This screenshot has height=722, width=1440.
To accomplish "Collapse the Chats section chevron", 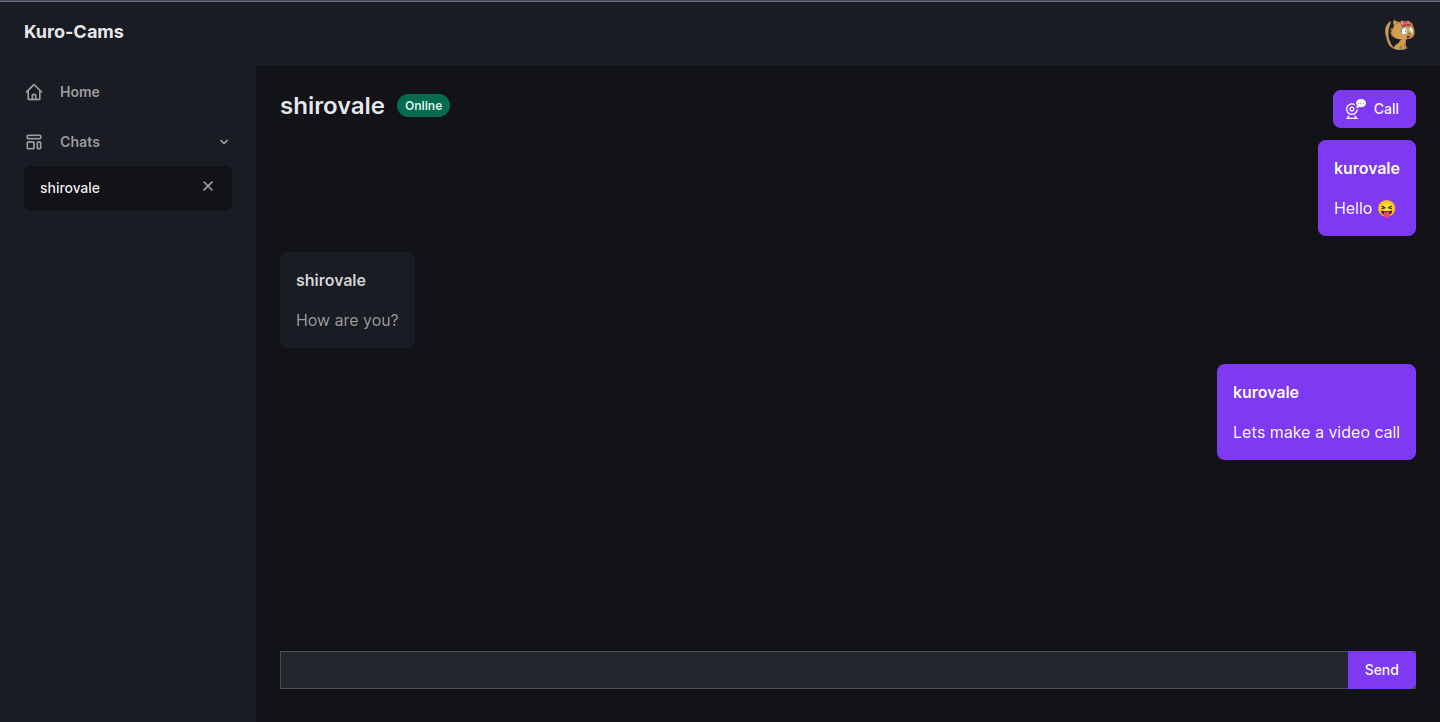I will 224,142.
